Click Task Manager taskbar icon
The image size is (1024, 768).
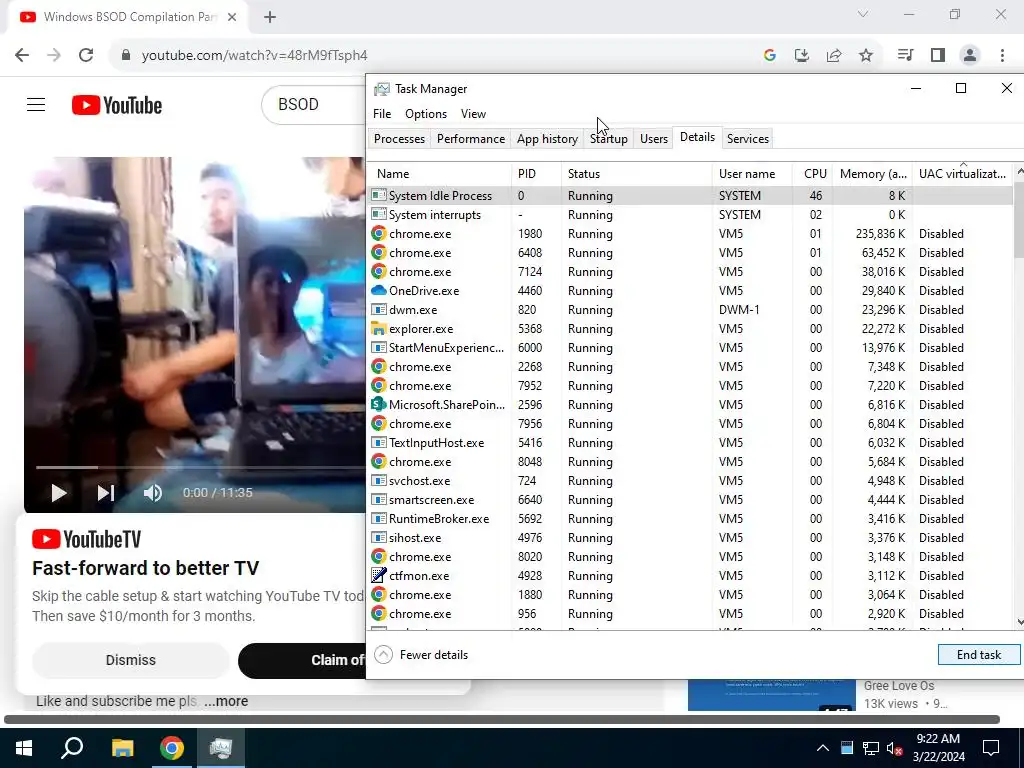(221, 748)
